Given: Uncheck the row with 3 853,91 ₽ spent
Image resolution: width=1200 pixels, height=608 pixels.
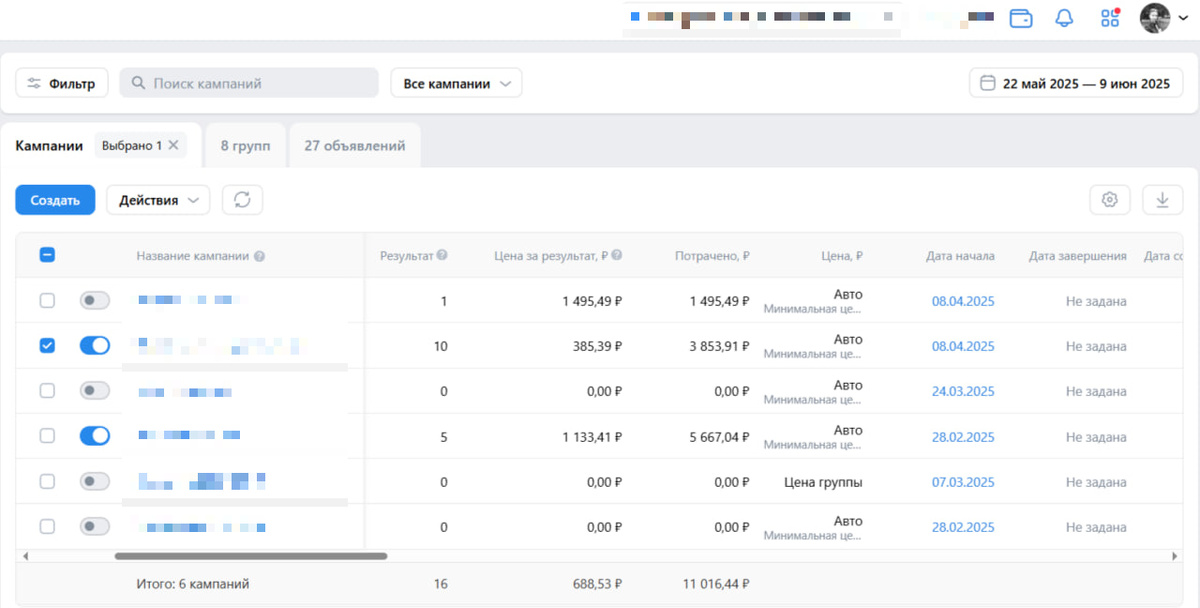Looking at the screenshot, I should pos(47,345).
